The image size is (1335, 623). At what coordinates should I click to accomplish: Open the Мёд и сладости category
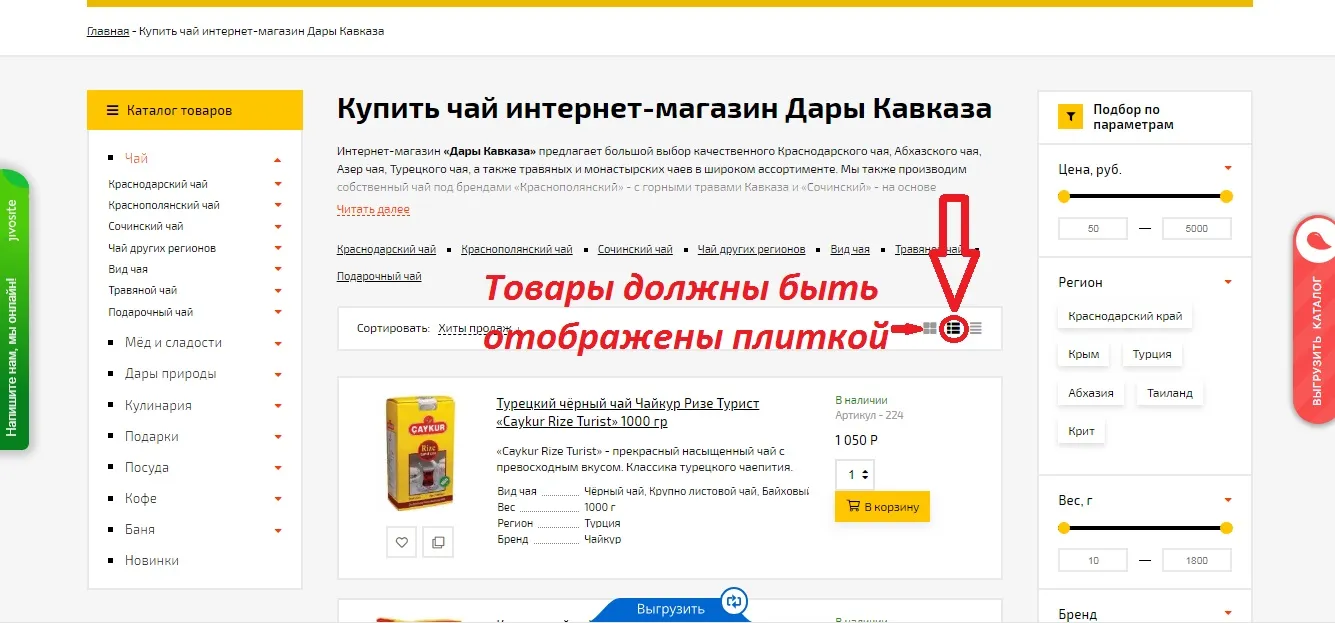click(x=173, y=342)
